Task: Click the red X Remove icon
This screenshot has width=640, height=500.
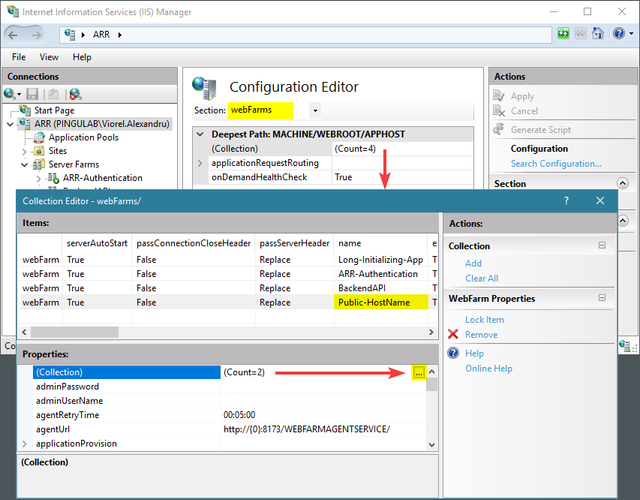Action: pos(453,334)
